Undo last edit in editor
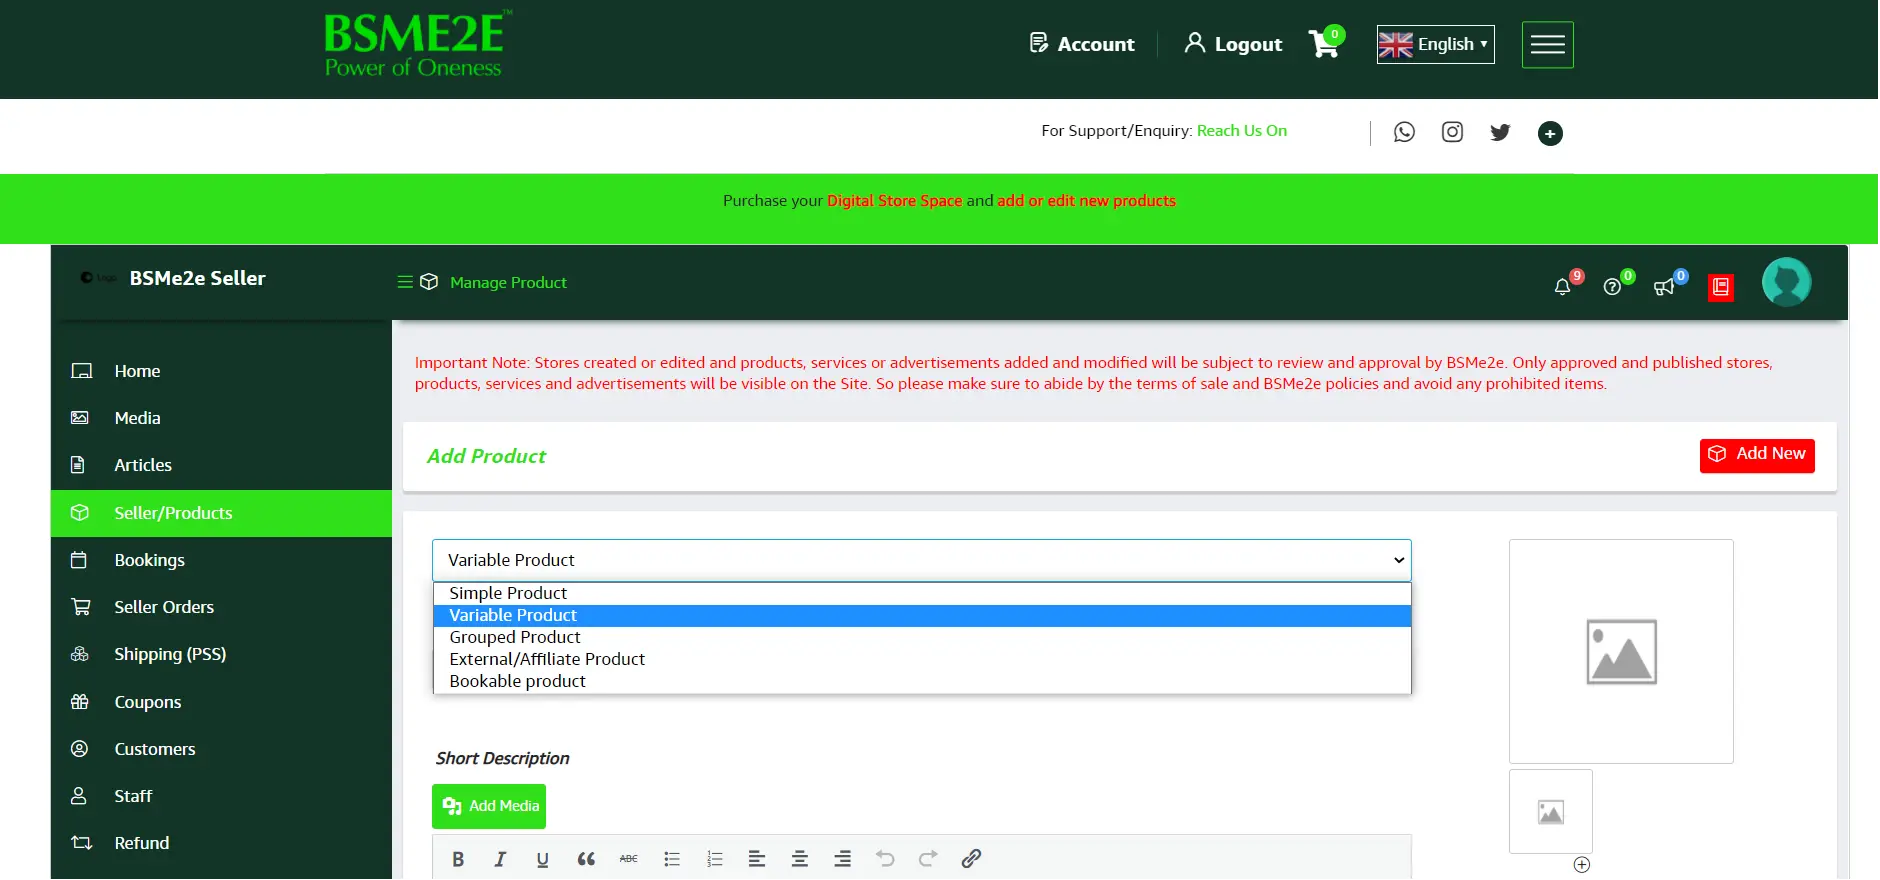Viewport: 1880px width, 880px height. 885,858
